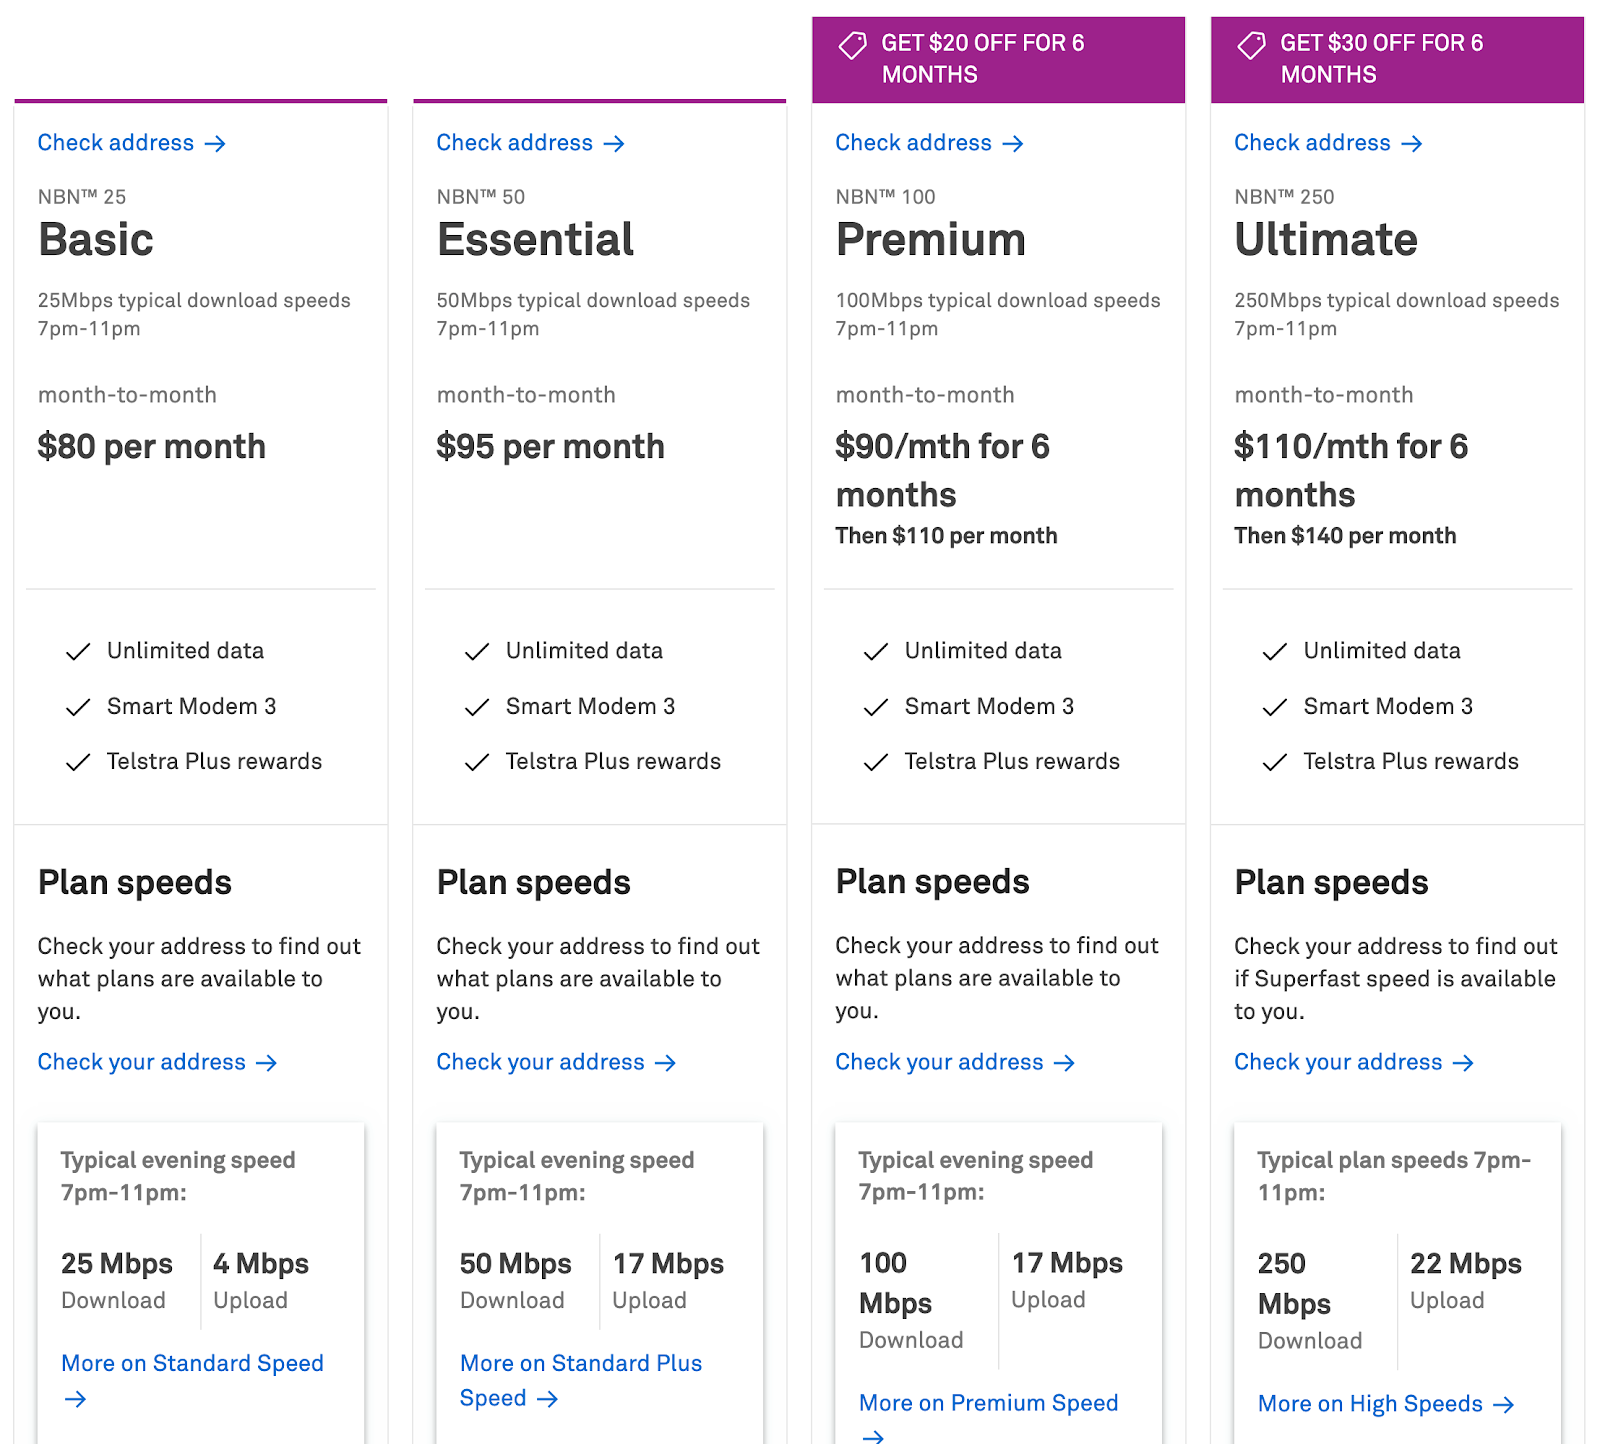Select the Premium NBN 100 plan heading
This screenshot has height=1444, width=1600.
tap(930, 239)
